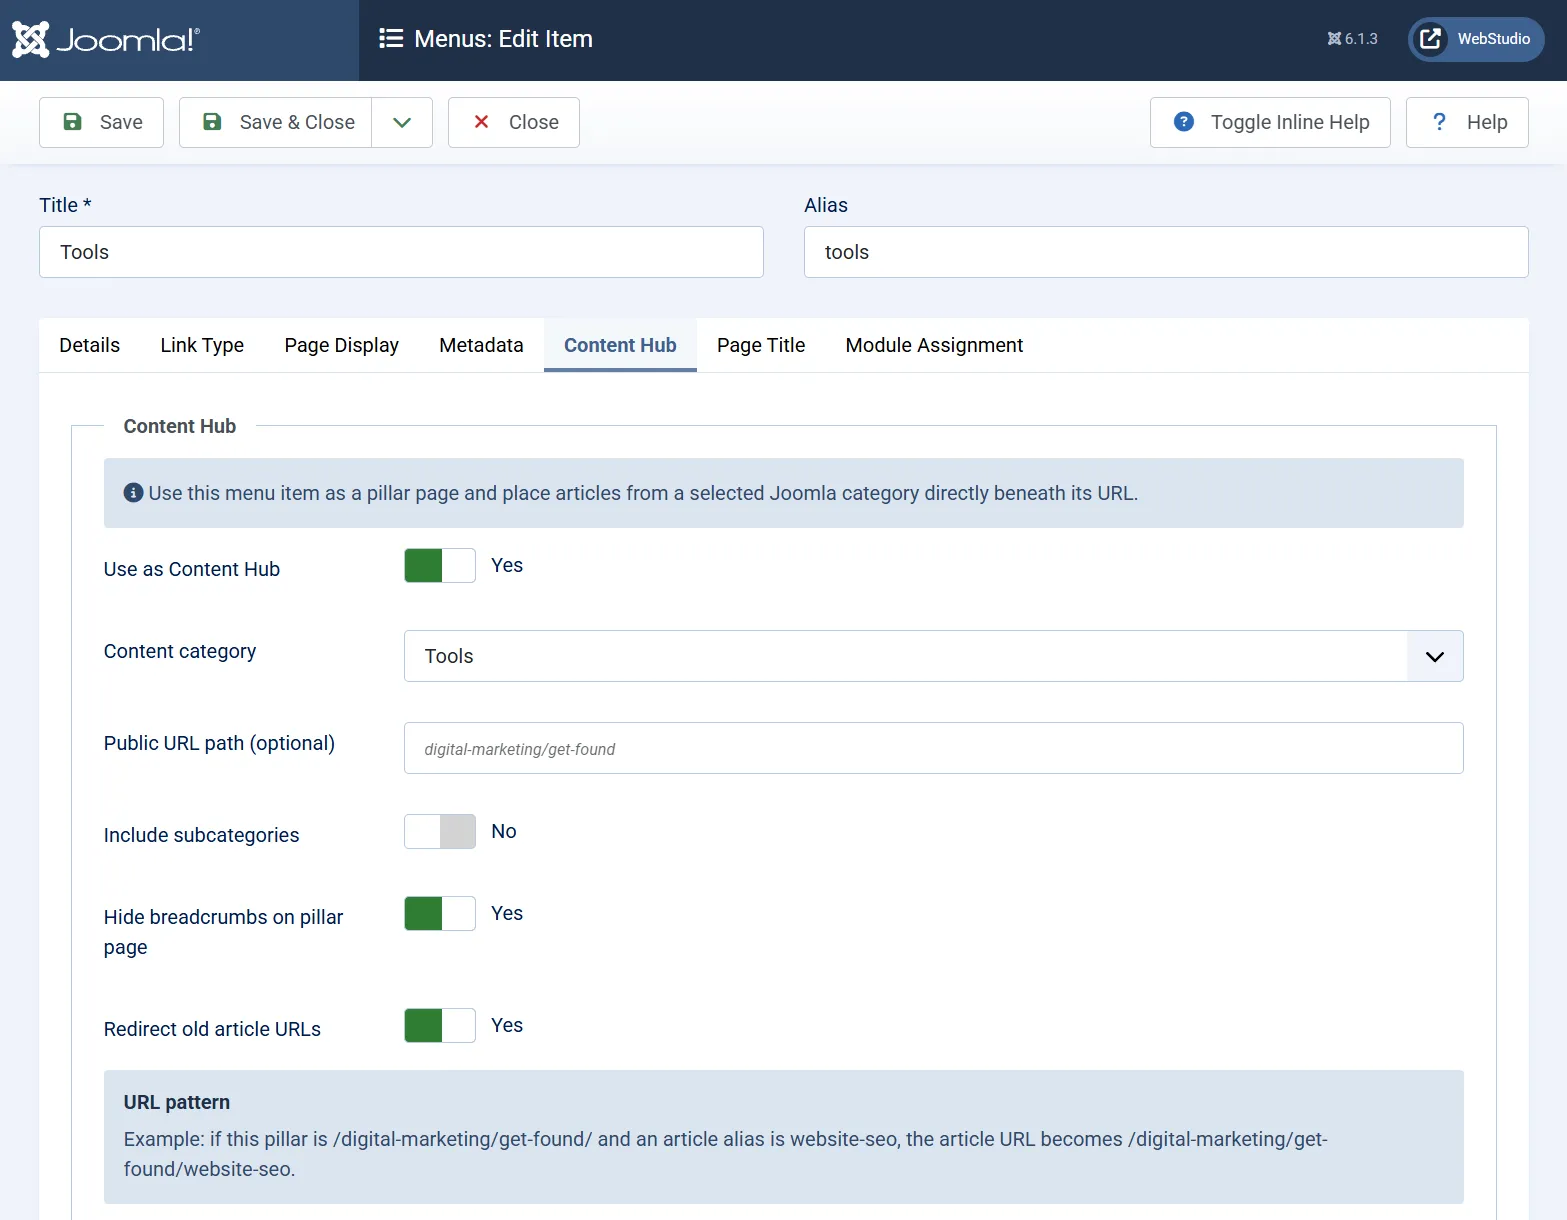The height and width of the screenshot is (1220, 1567).
Task: Expand the Save & Close dropdown arrow
Action: coord(402,122)
